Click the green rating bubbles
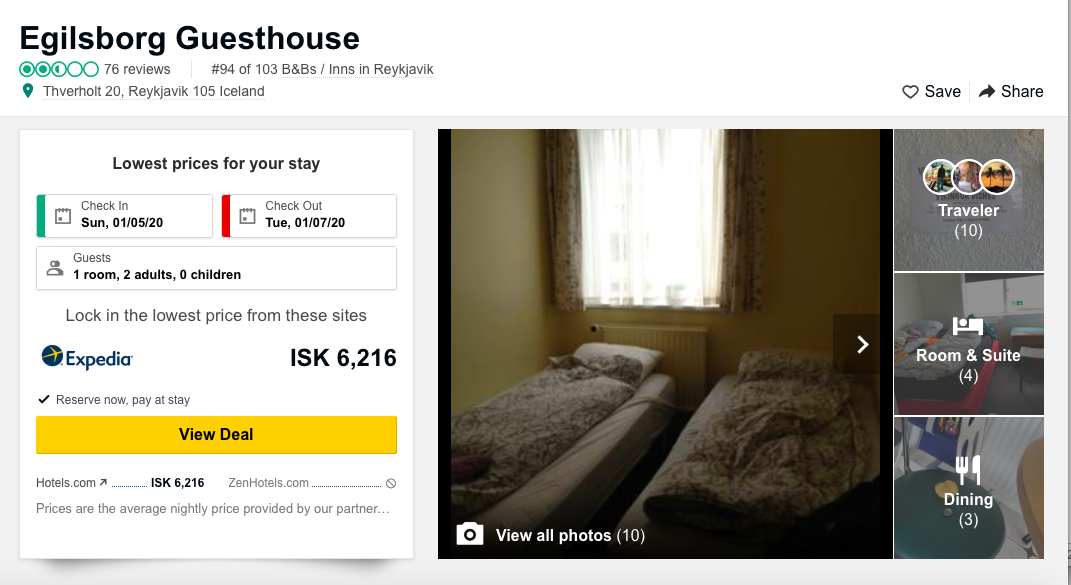The image size is (1071, 585). [59, 69]
